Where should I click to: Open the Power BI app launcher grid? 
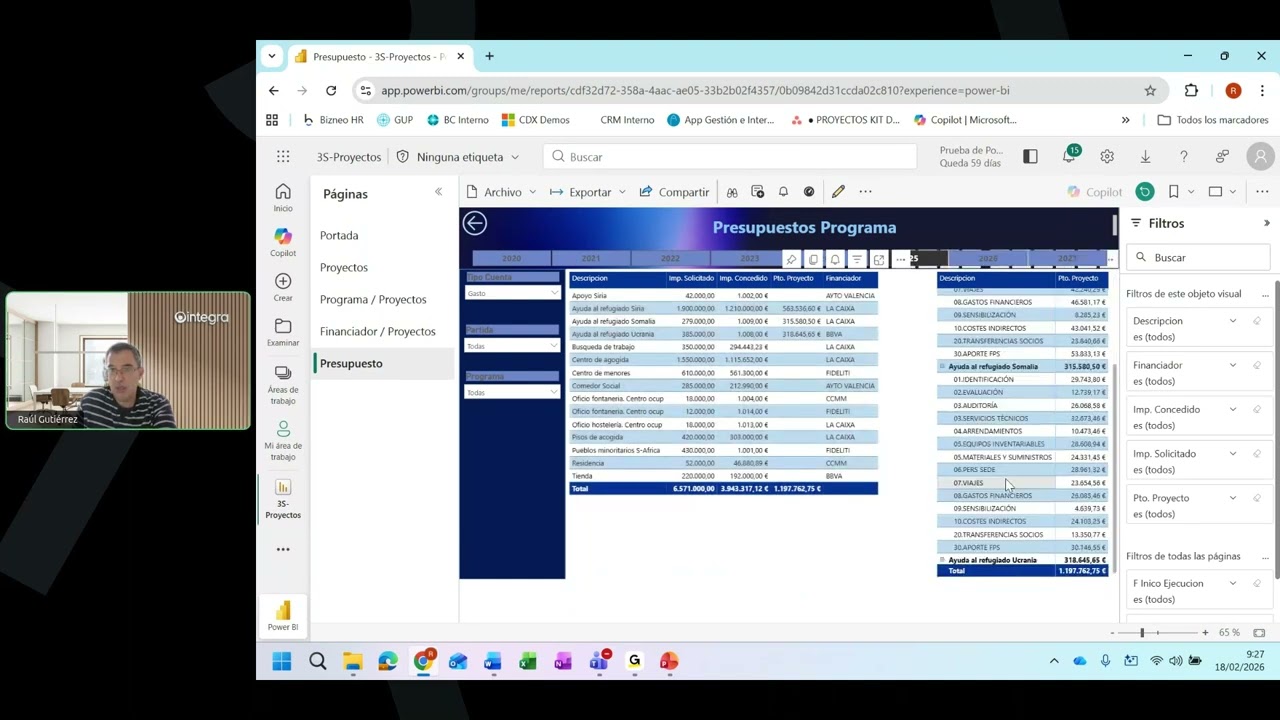pos(283,157)
